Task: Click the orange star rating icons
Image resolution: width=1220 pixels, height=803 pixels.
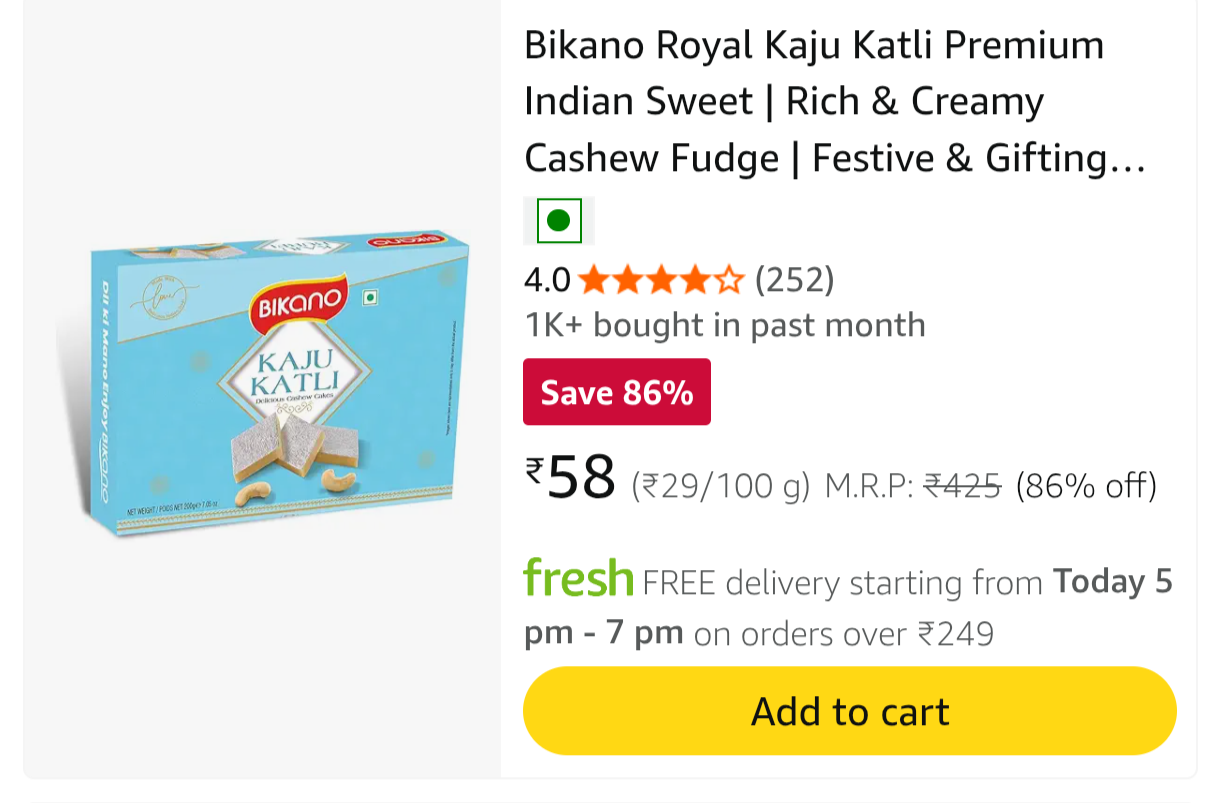Action: click(660, 280)
